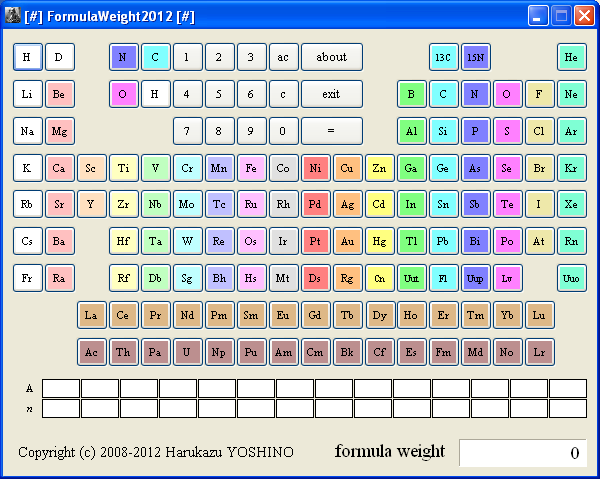Click the Fe iron button
600x479 pixels.
click(x=251, y=168)
